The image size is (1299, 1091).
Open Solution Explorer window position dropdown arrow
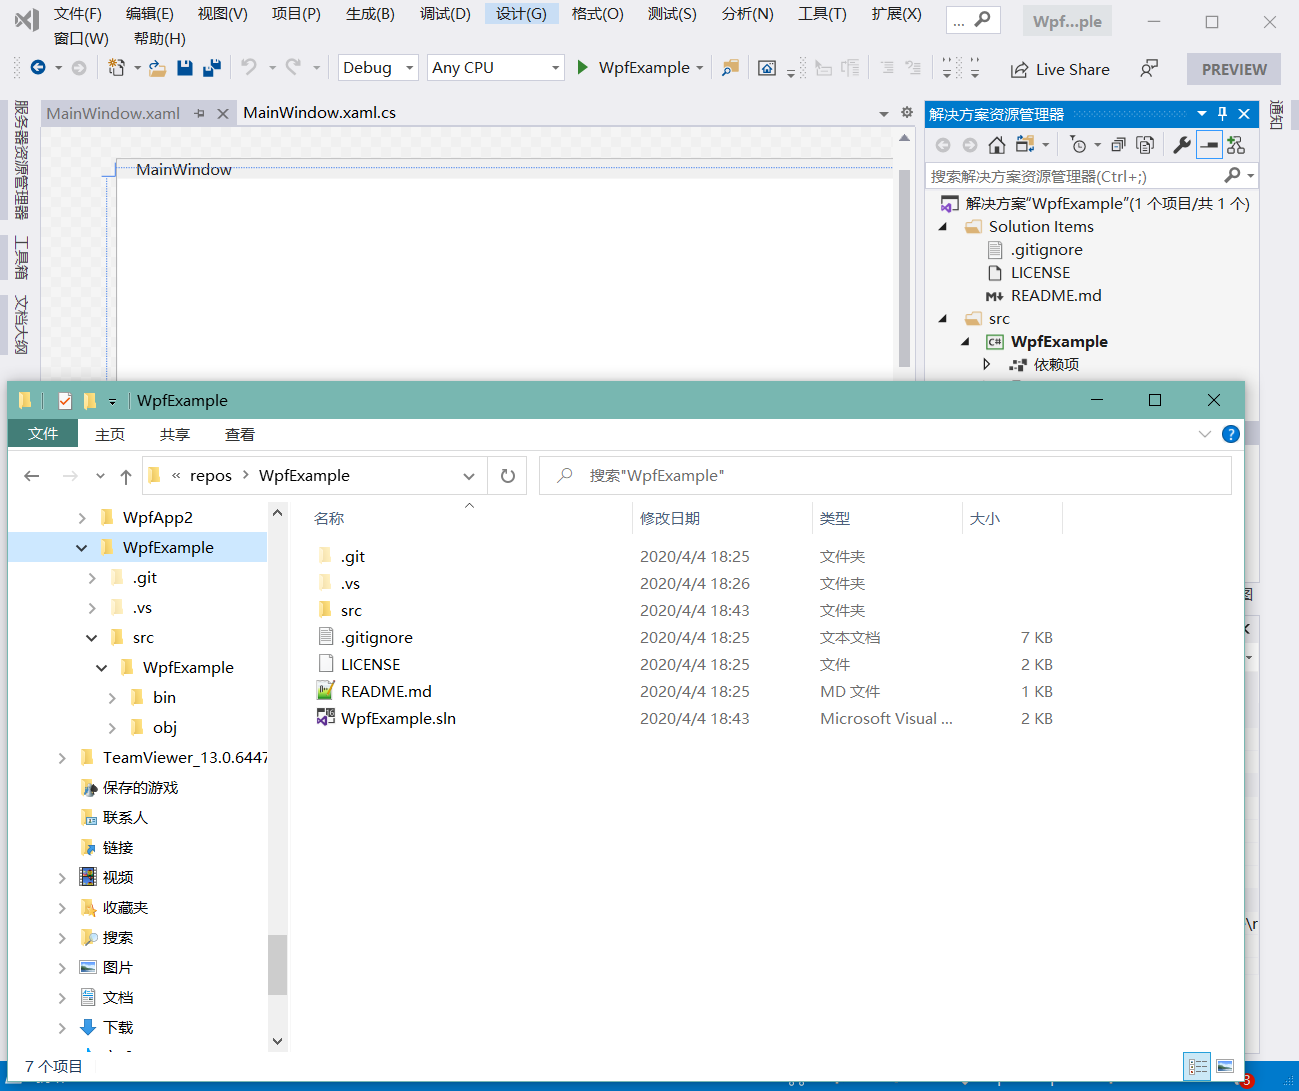(1202, 114)
